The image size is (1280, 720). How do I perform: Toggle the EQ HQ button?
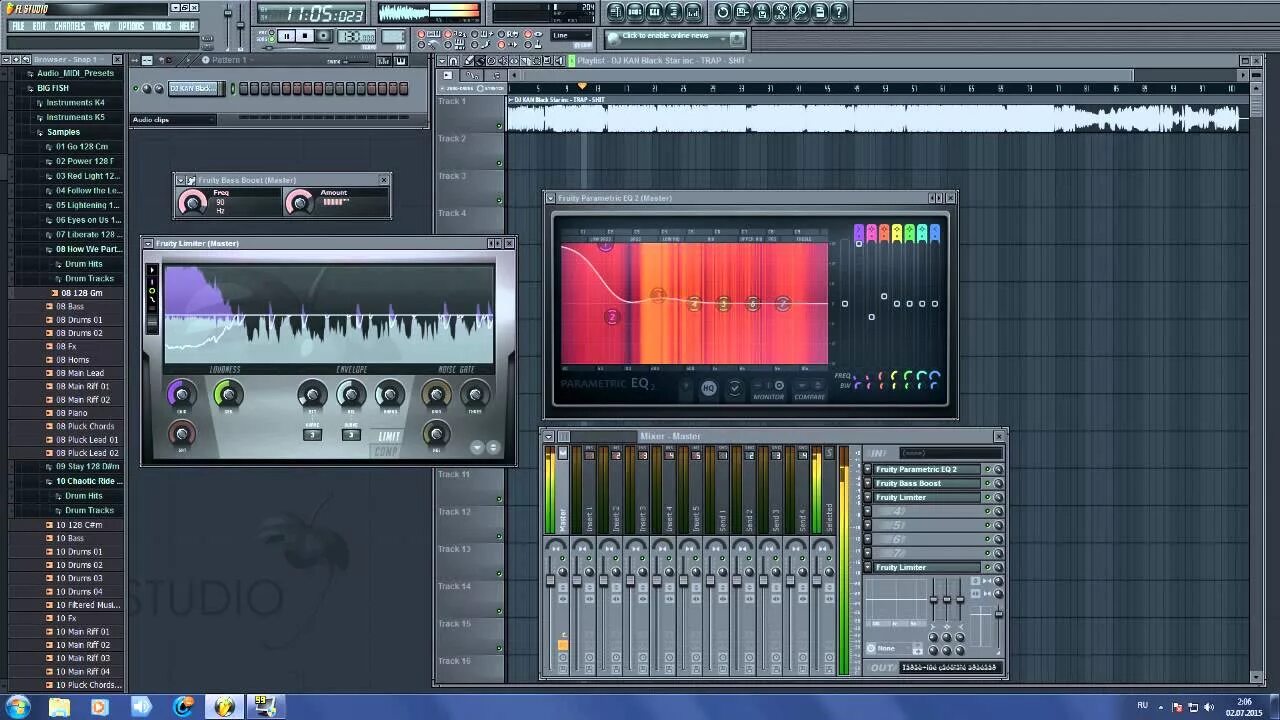[709, 388]
